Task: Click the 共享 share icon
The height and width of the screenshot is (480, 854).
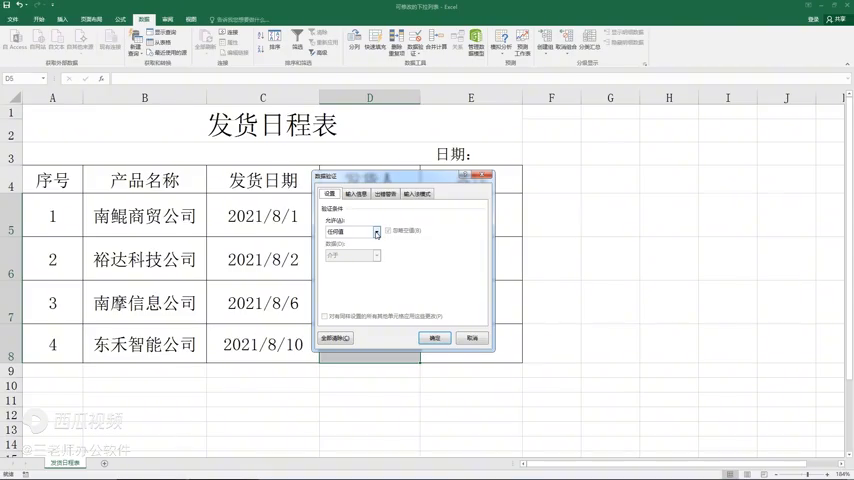Action: (x=836, y=19)
